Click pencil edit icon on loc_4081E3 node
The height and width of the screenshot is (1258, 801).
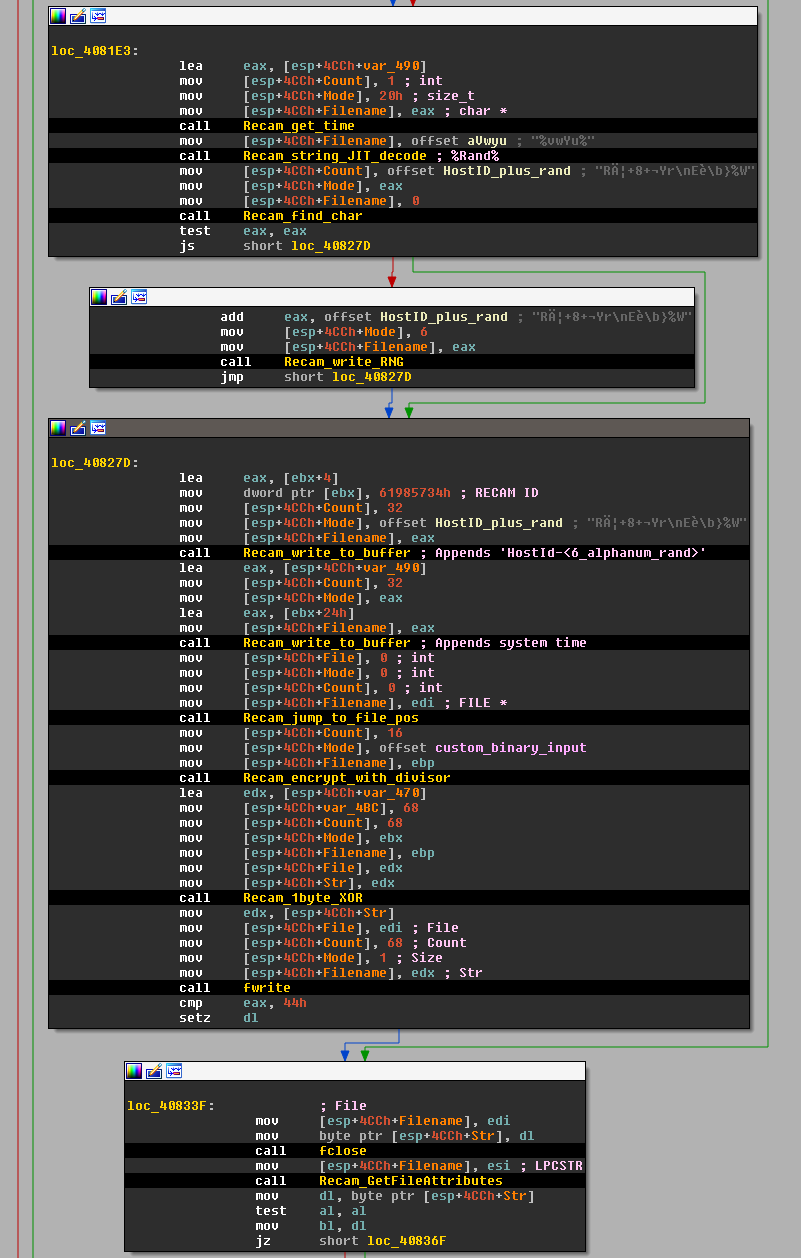tap(78, 16)
